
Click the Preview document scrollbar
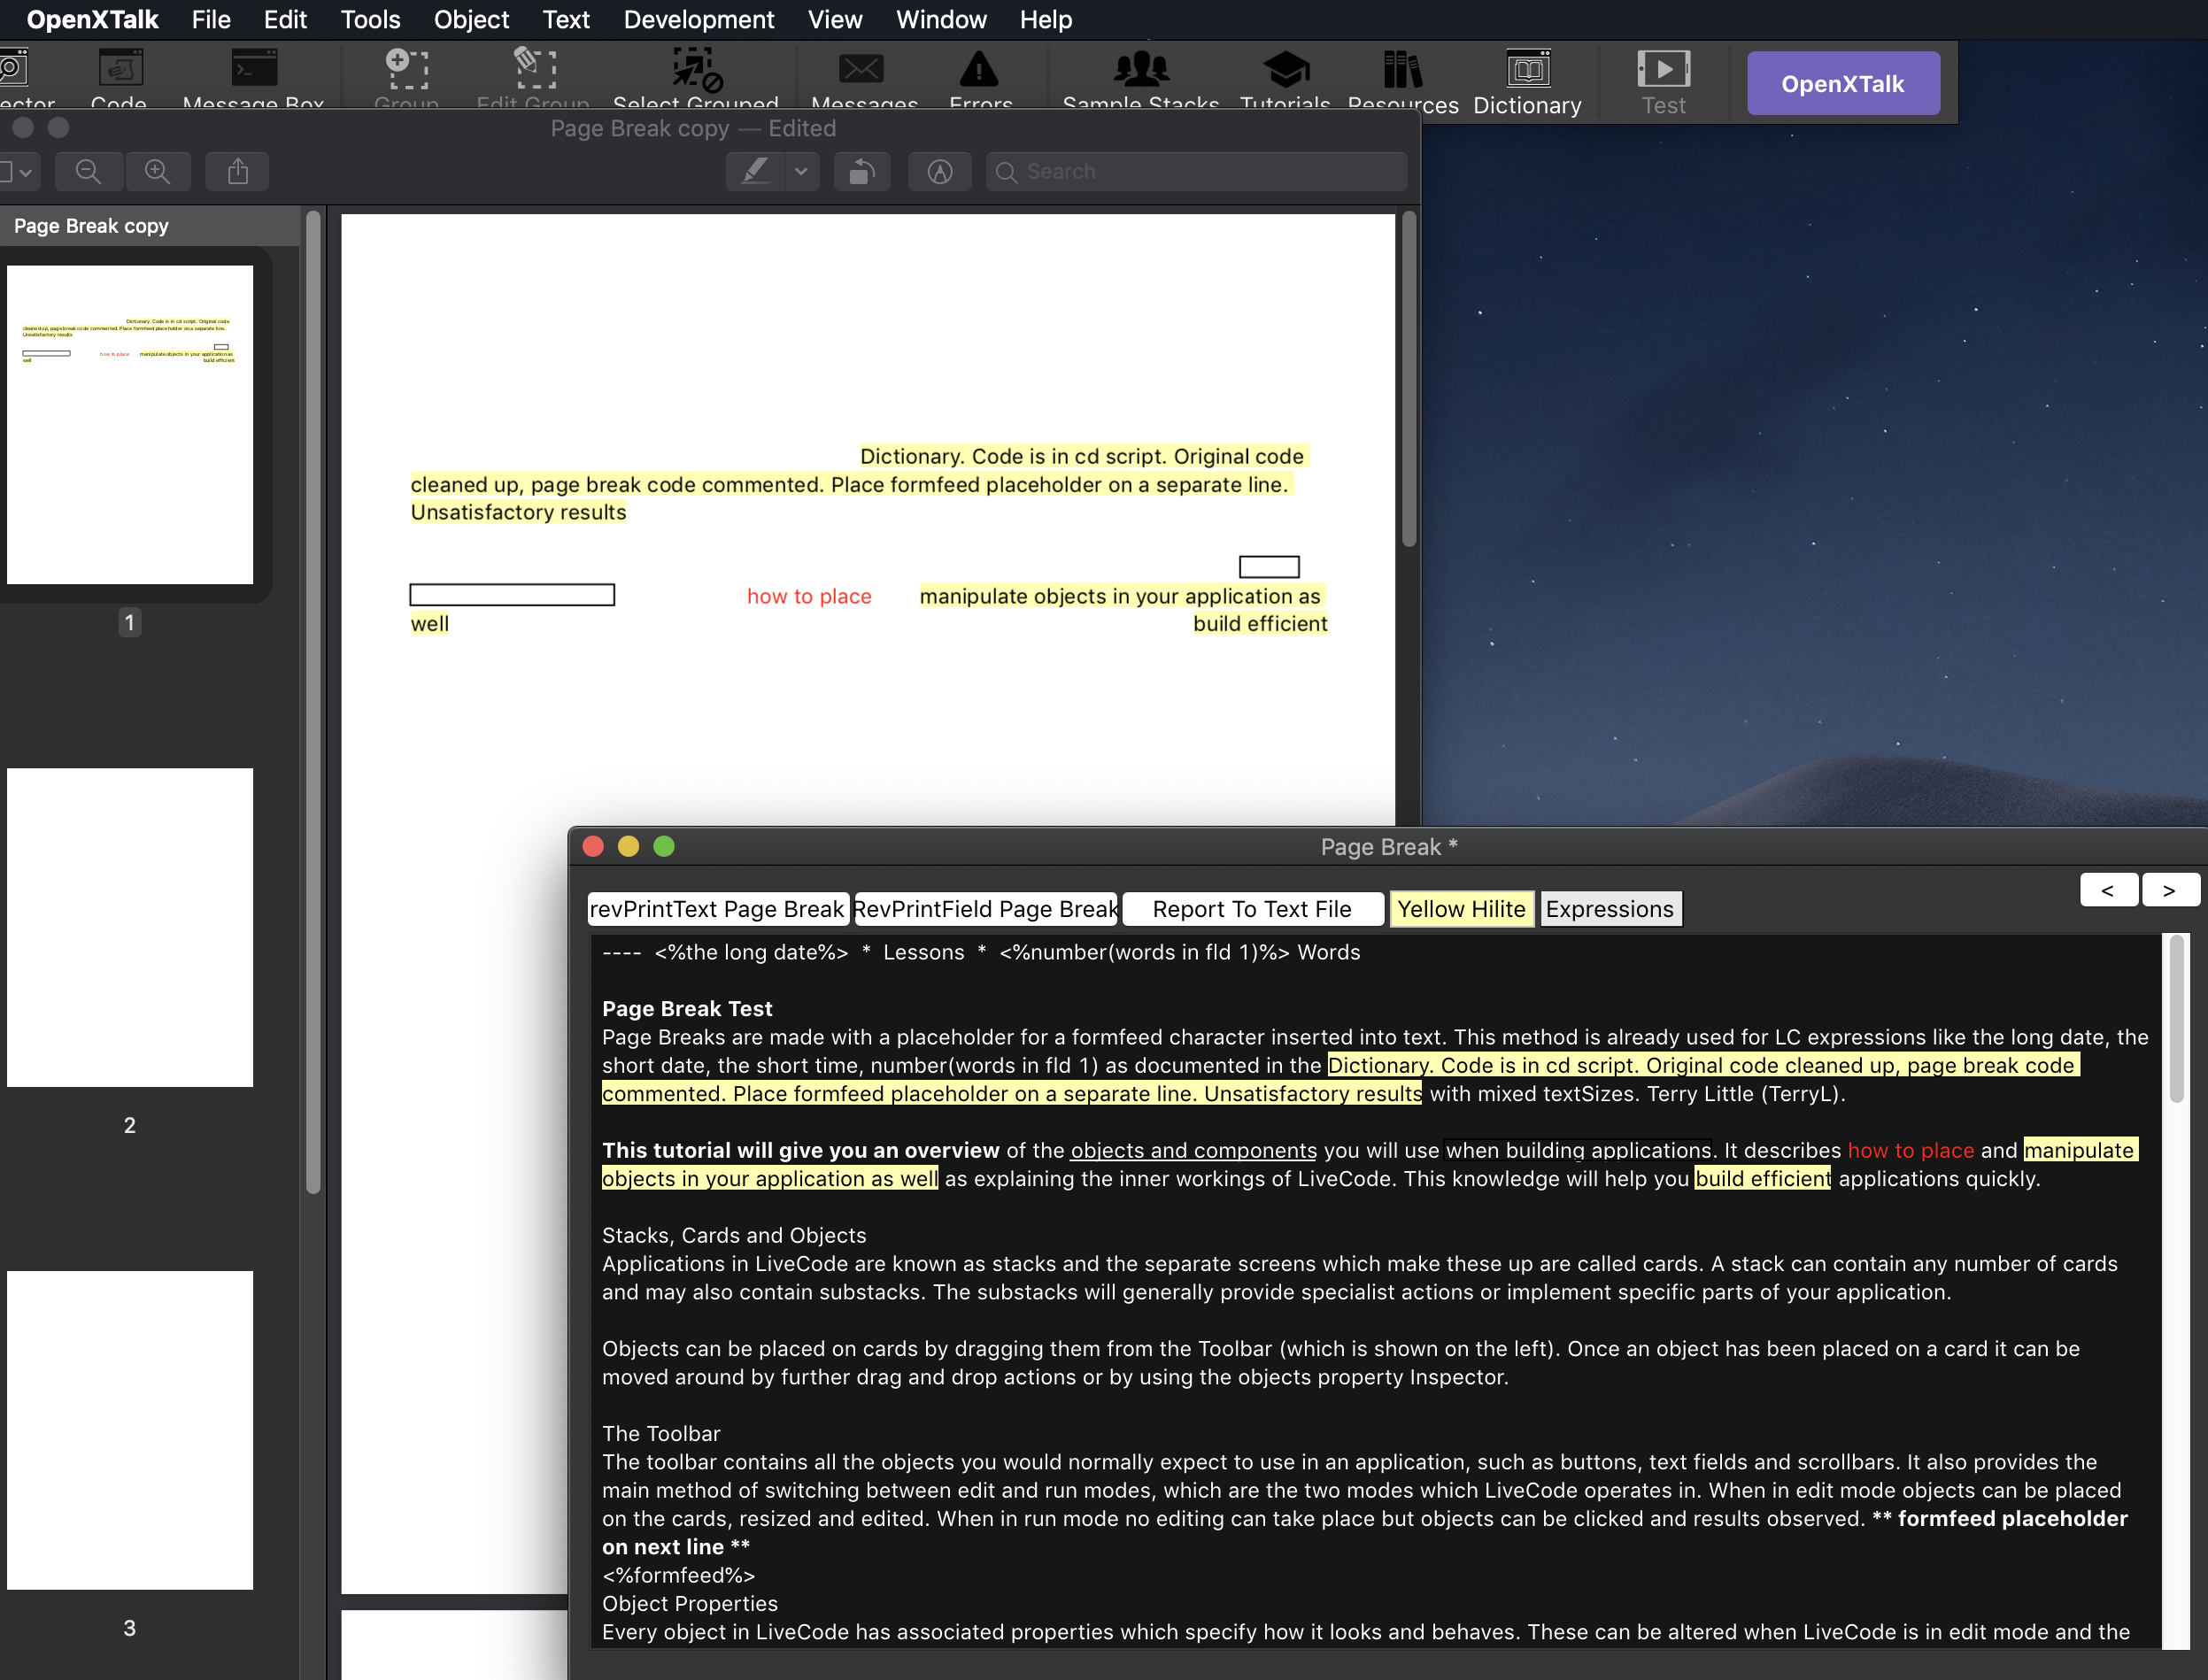coord(1409,378)
